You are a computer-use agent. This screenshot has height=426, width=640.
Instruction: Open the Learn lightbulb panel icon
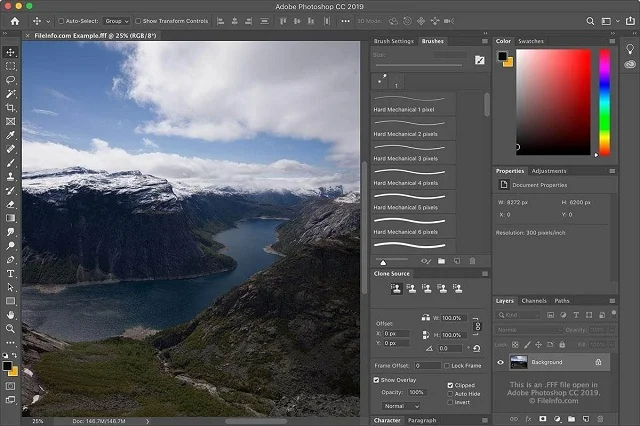click(x=630, y=49)
